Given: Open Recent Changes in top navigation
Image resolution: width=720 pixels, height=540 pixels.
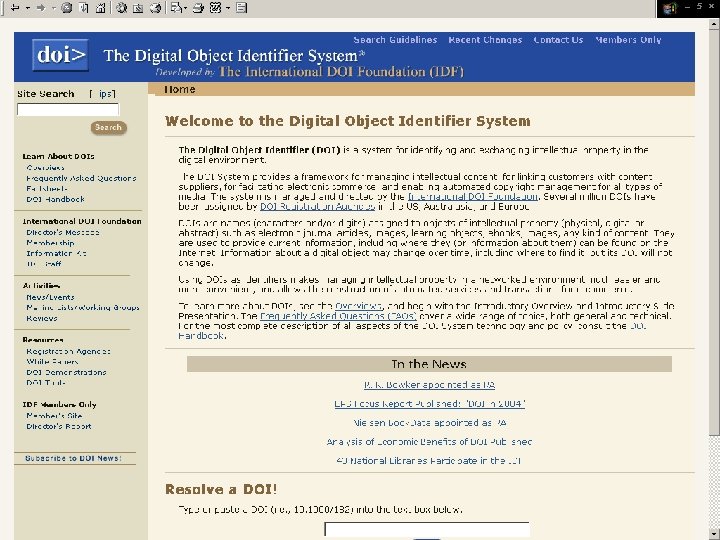Looking at the screenshot, I should click(485, 40).
